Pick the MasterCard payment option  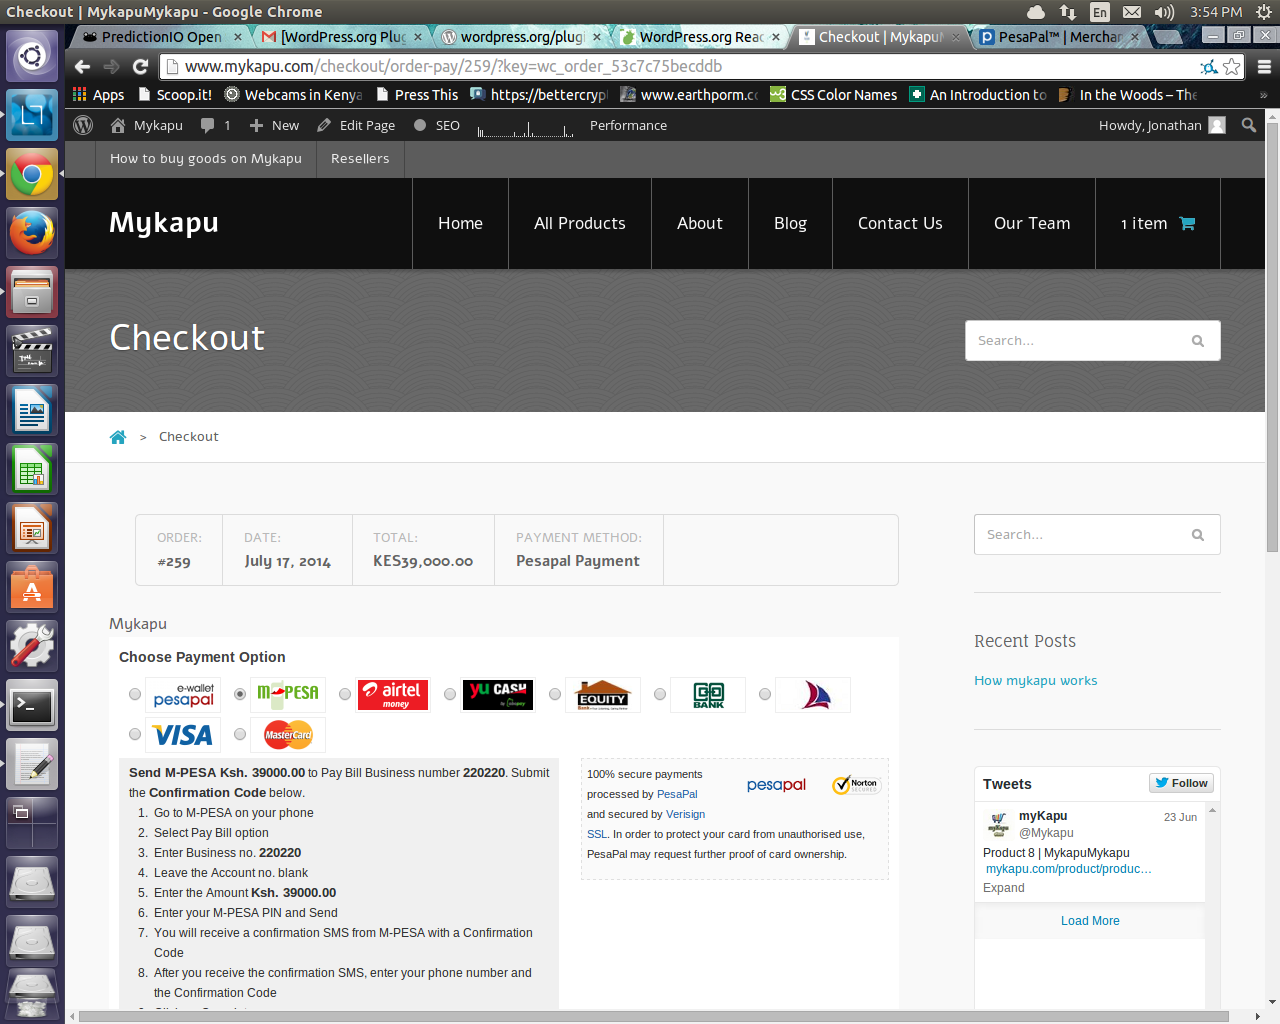pos(240,734)
